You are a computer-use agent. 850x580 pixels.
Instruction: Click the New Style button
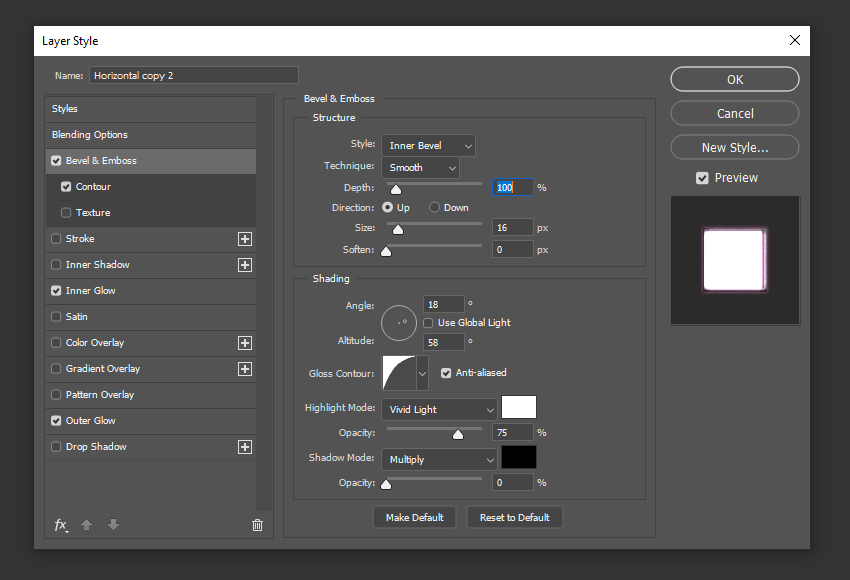point(735,147)
